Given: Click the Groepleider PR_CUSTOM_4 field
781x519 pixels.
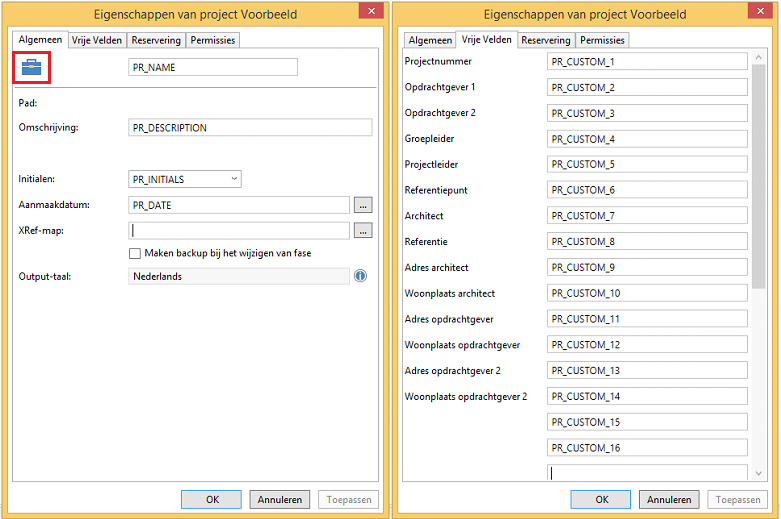Looking at the screenshot, I should tap(647, 139).
